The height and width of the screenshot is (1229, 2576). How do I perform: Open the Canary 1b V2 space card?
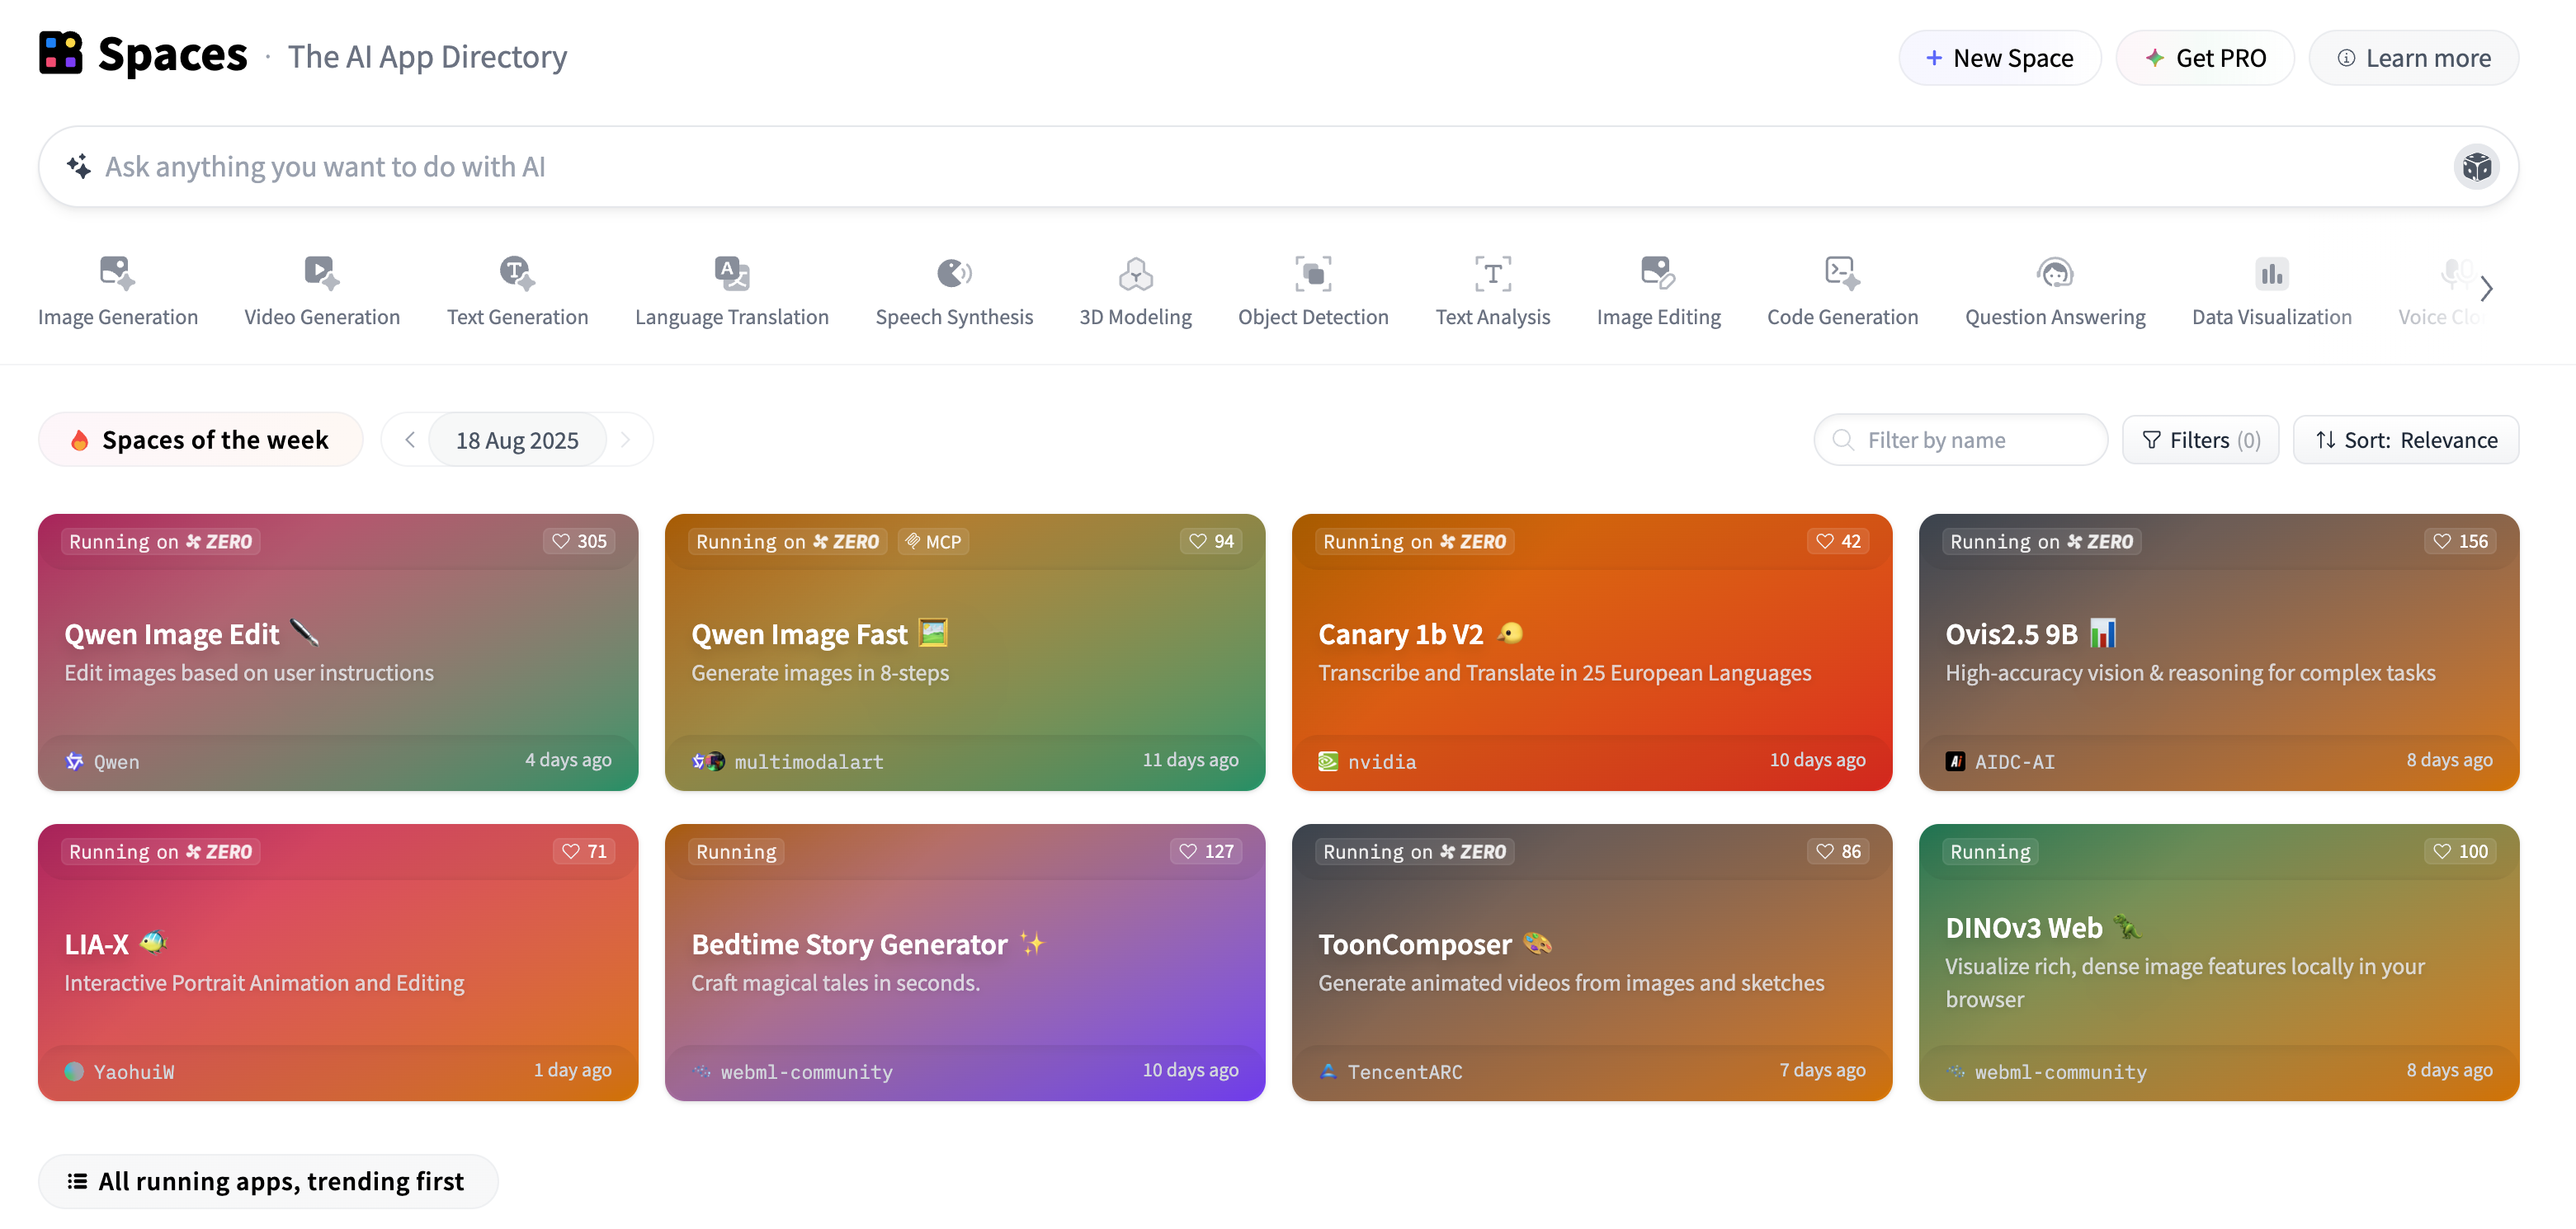(x=1592, y=652)
